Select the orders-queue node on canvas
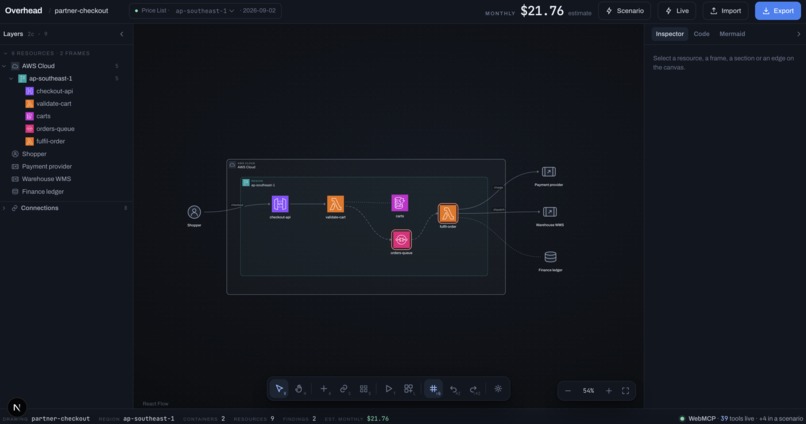This screenshot has height=424, width=806. pos(401,239)
